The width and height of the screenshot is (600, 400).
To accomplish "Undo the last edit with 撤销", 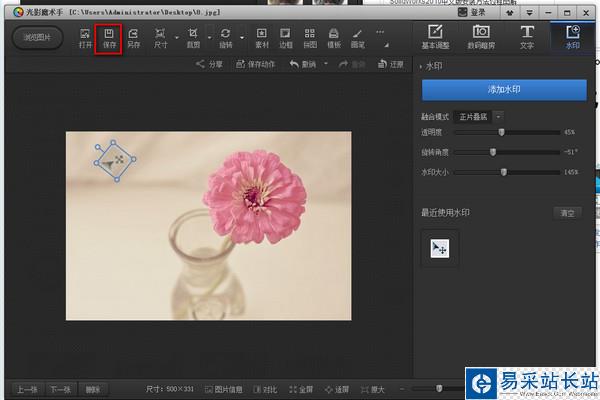I will click(x=303, y=64).
